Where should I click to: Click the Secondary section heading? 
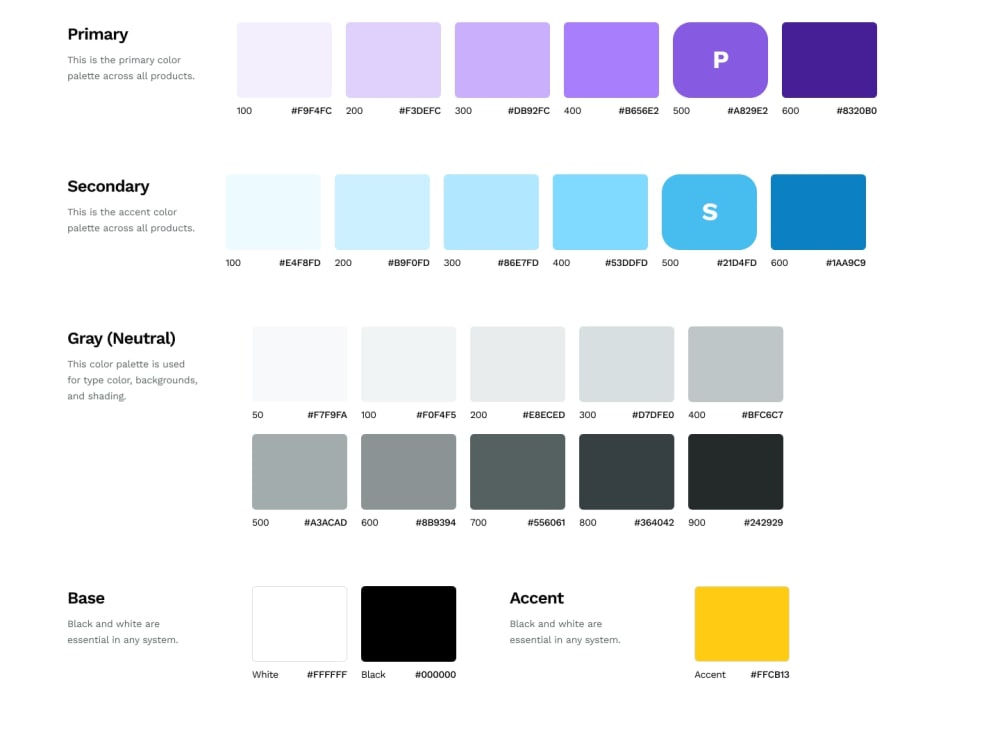[x=108, y=186]
